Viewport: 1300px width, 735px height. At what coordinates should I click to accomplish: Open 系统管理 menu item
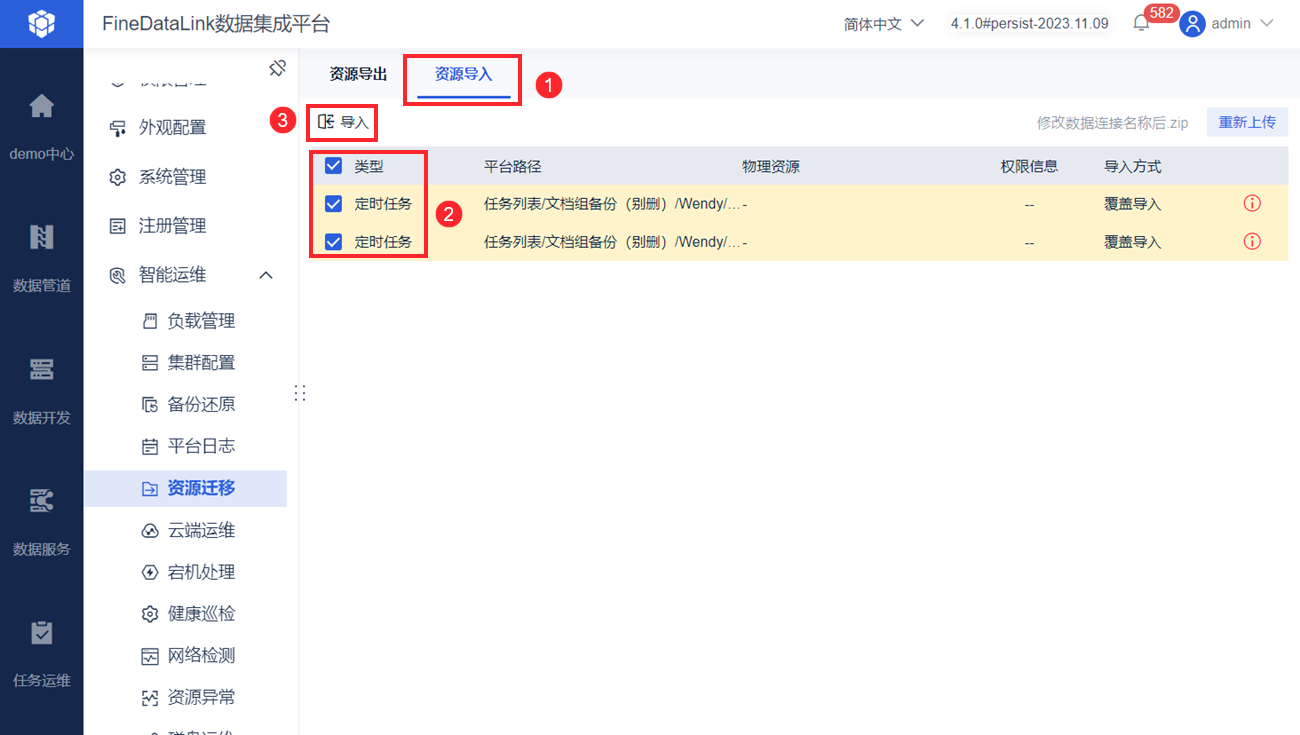172,177
